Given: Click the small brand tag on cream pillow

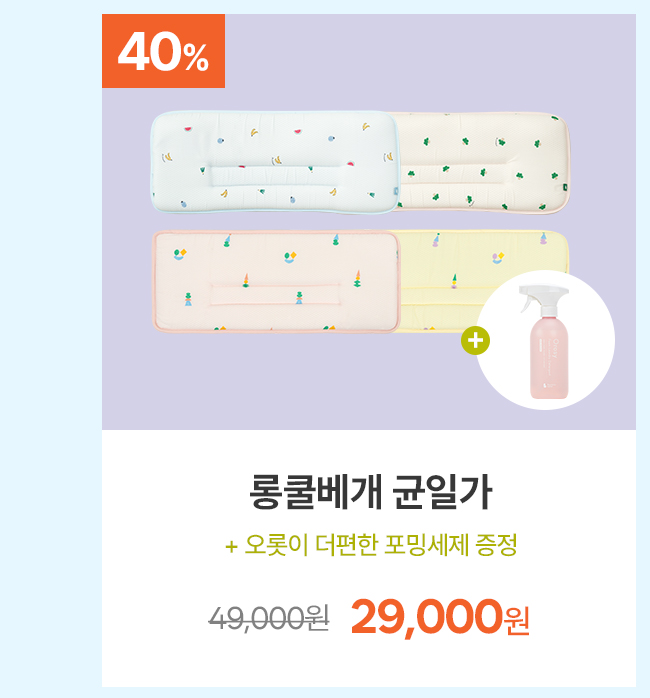Looking at the screenshot, I should click(x=565, y=188).
